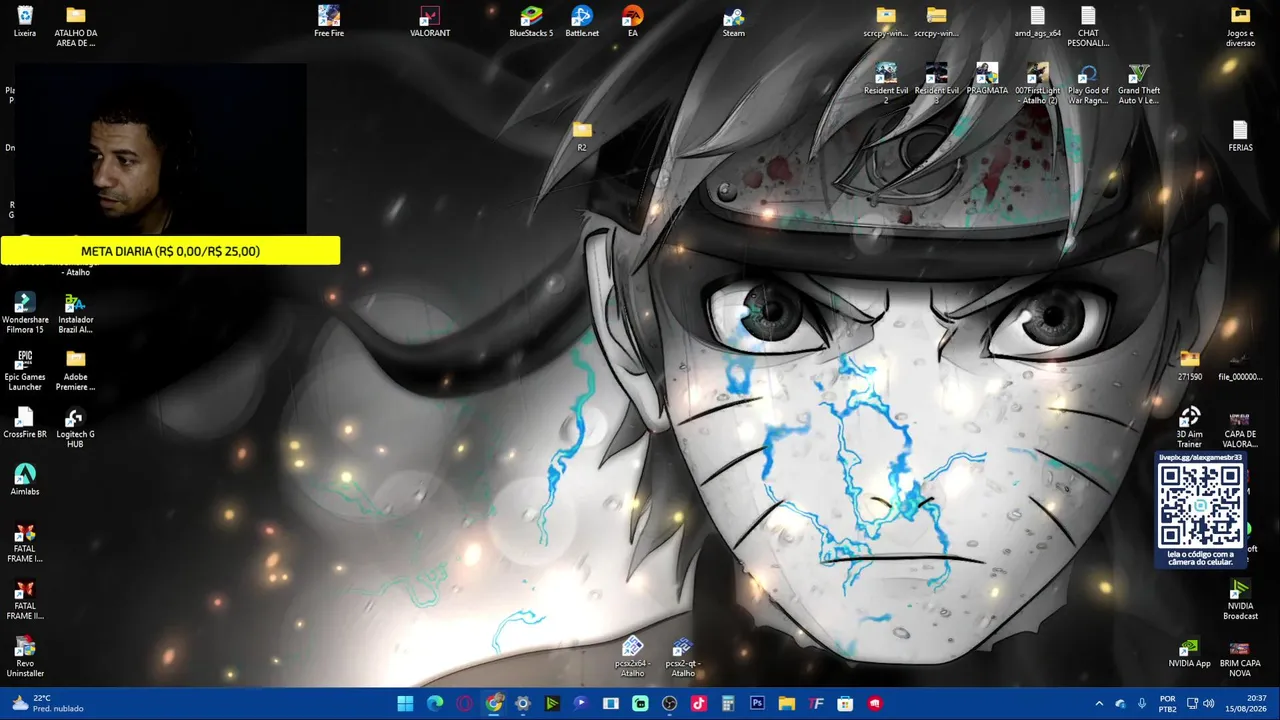Open the ATALHO DA AREA DE folder
The width and height of the screenshot is (1280, 720).
pyautogui.click(x=76, y=26)
